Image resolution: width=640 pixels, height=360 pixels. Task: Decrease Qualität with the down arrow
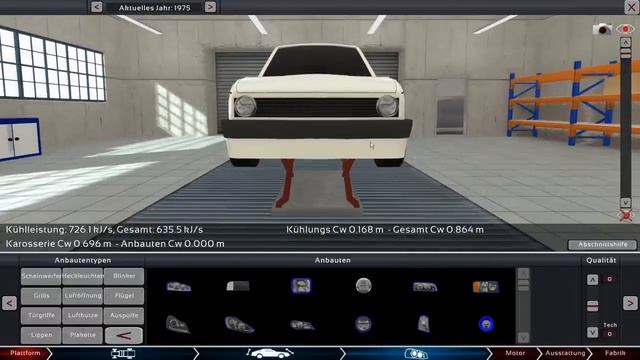(x=593, y=333)
